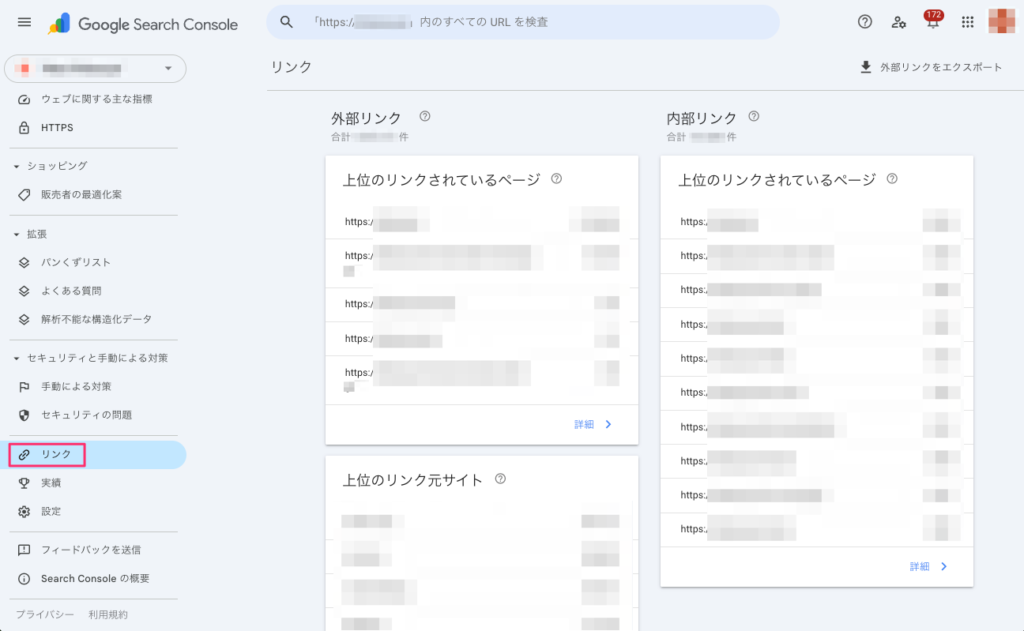Open the property selector dropdown top-left

96,68
